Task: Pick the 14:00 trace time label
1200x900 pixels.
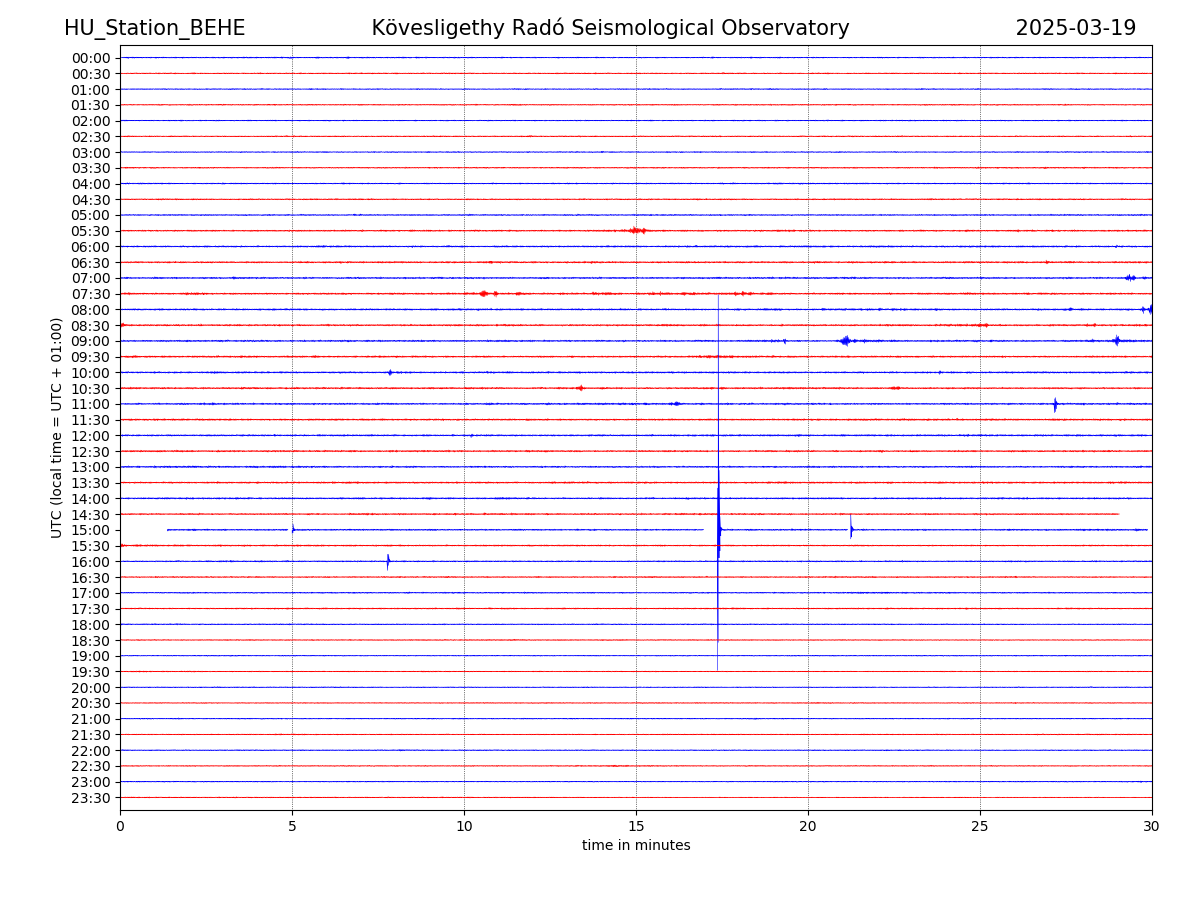Action: (x=91, y=499)
